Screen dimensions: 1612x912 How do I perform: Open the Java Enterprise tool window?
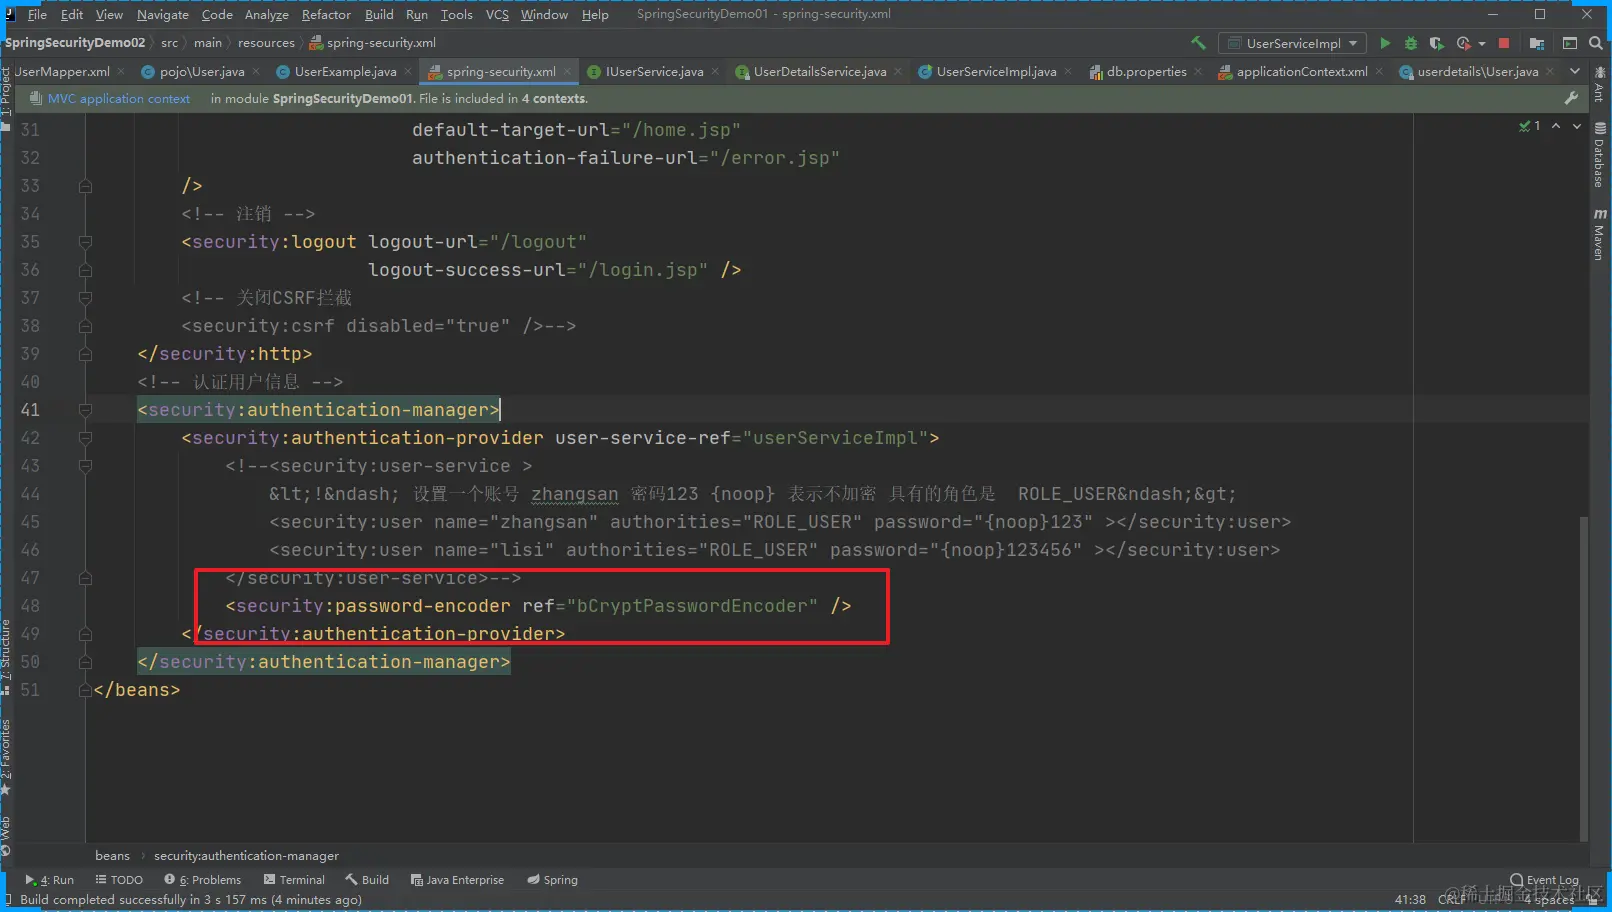(x=457, y=880)
